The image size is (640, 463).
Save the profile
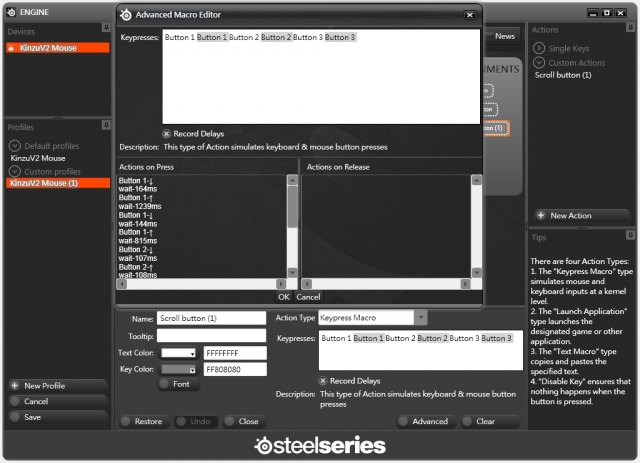point(58,417)
